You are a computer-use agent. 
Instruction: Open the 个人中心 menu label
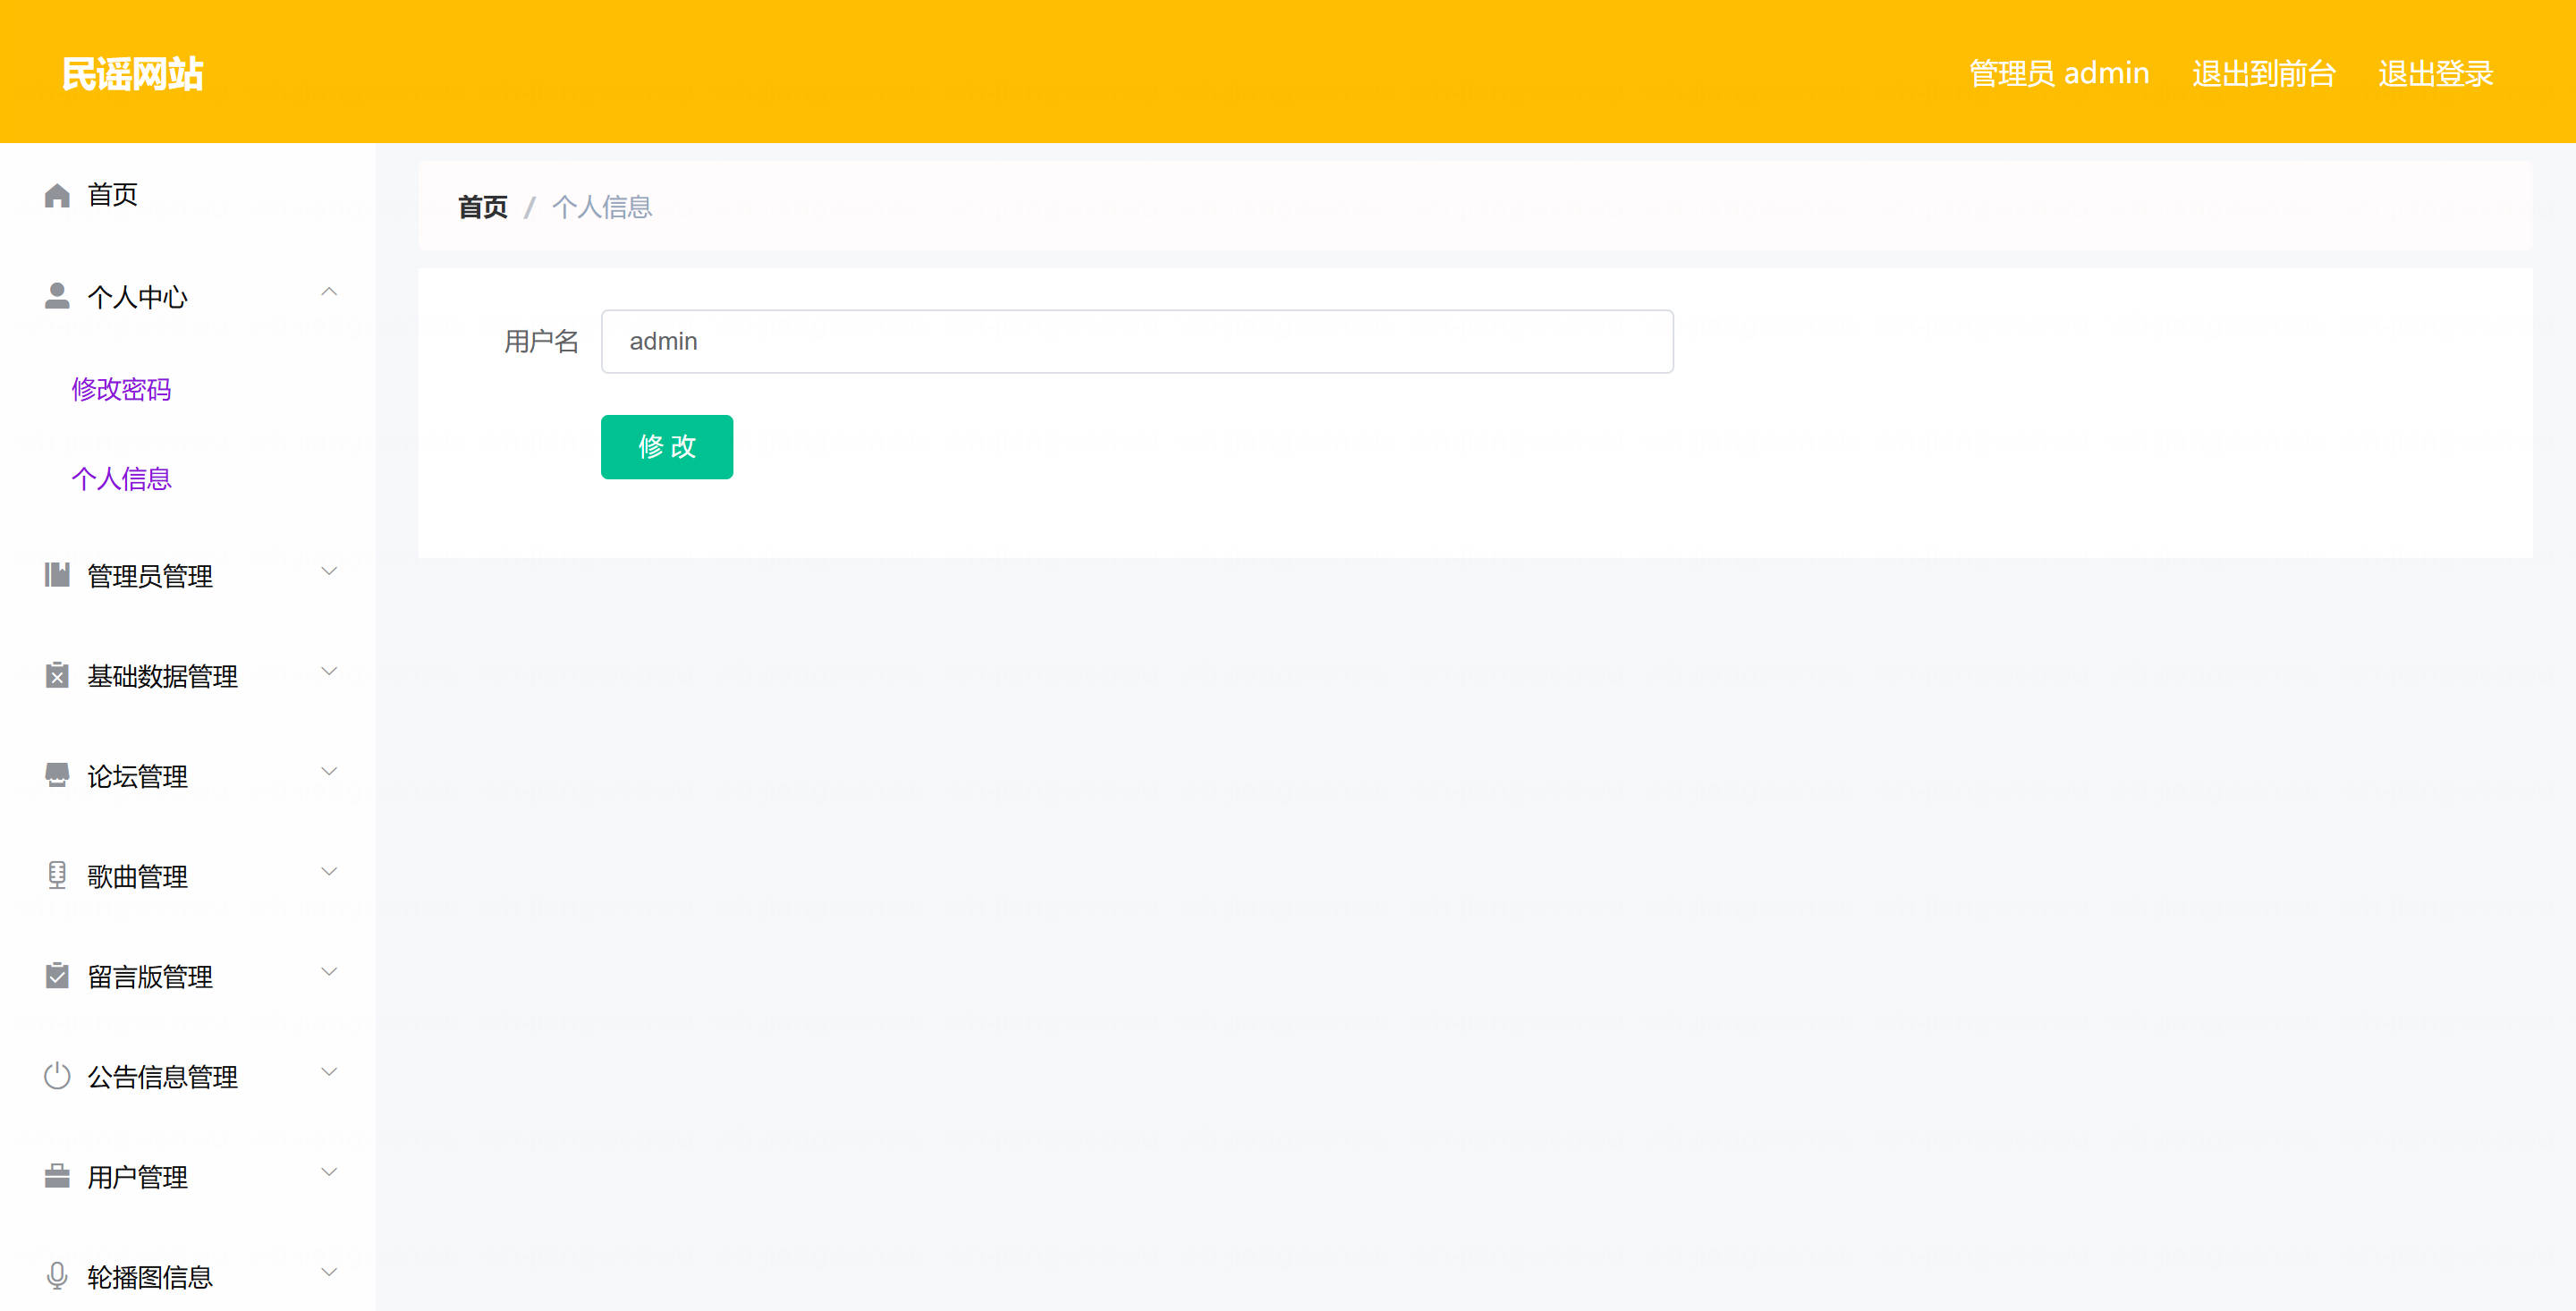click(x=137, y=297)
